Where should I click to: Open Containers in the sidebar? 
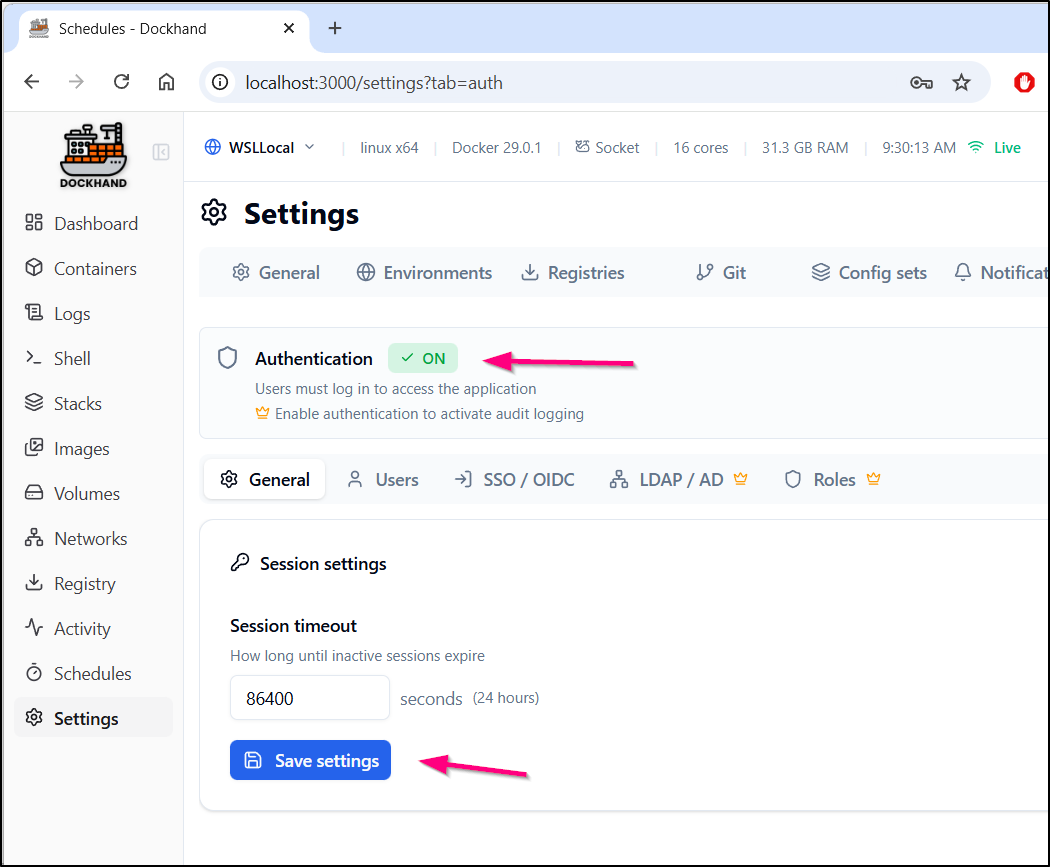coord(94,268)
